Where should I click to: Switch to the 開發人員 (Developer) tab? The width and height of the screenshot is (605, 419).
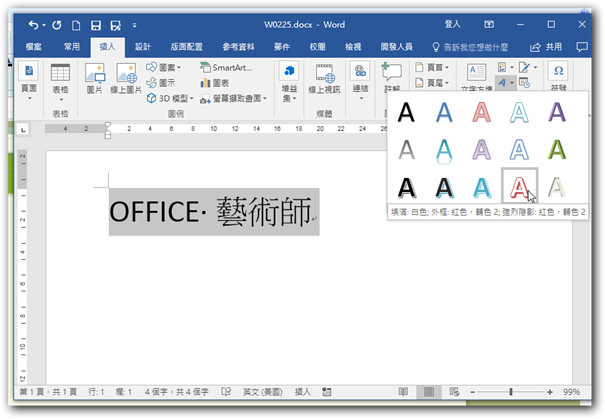(396, 47)
